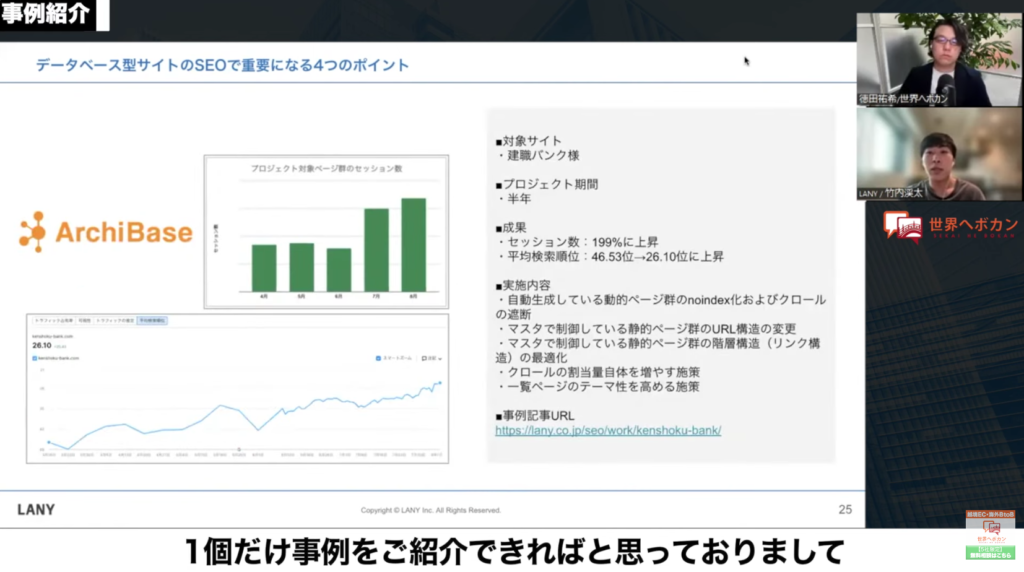1024x572 pixels.
Task: Click the tallest green bar in session chart
Action: point(413,245)
